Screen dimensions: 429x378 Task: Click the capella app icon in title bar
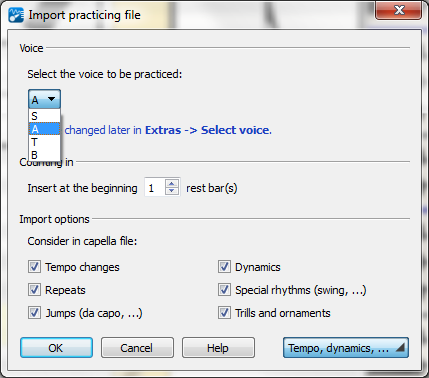click(x=16, y=15)
